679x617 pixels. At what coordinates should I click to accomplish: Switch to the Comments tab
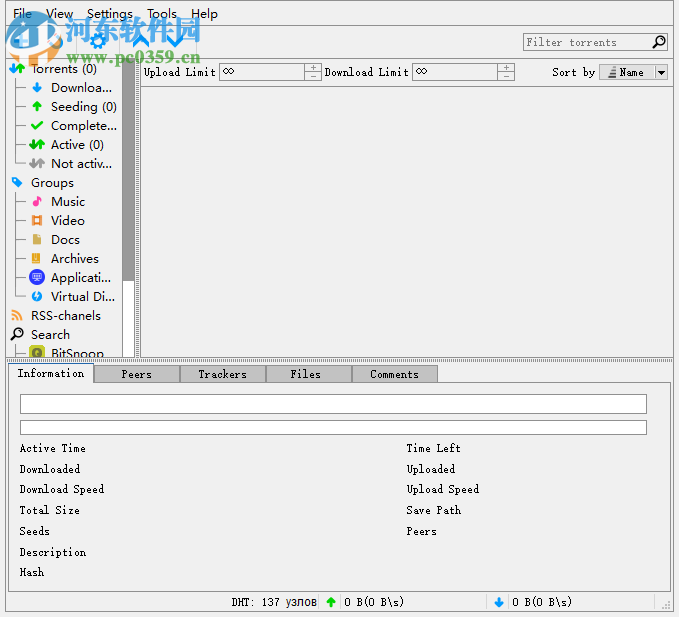[x=394, y=375]
